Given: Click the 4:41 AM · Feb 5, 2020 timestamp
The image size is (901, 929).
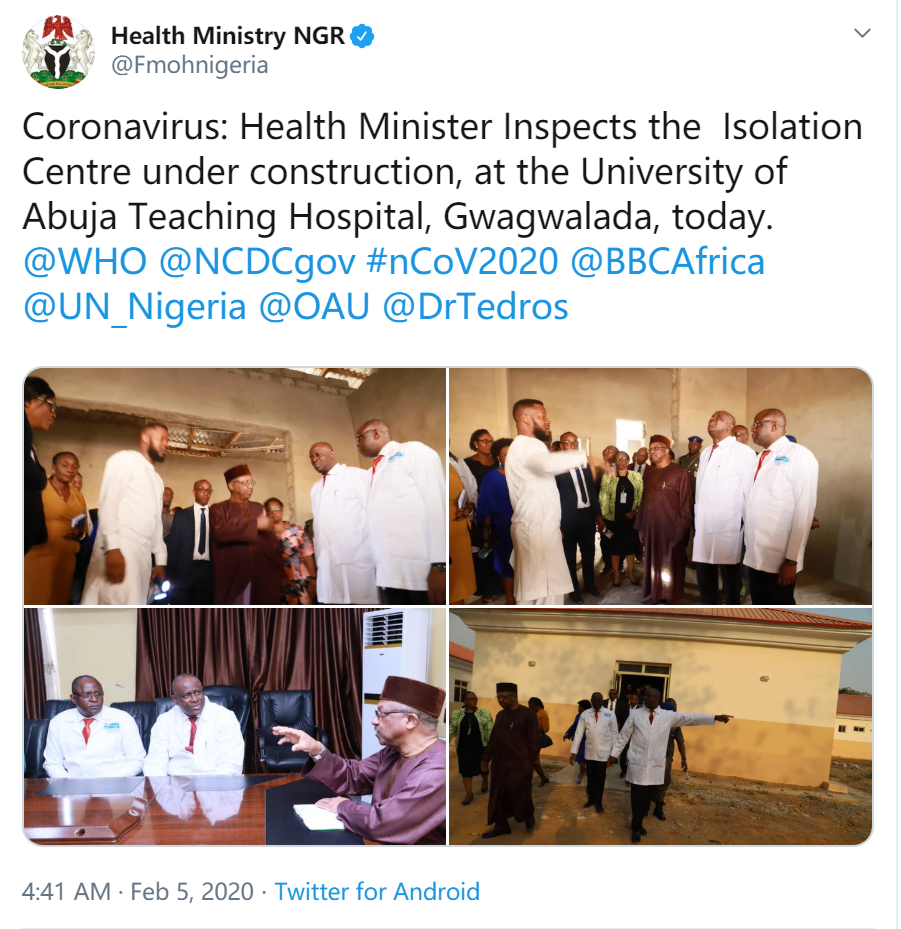Looking at the screenshot, I should coord(138,891).
